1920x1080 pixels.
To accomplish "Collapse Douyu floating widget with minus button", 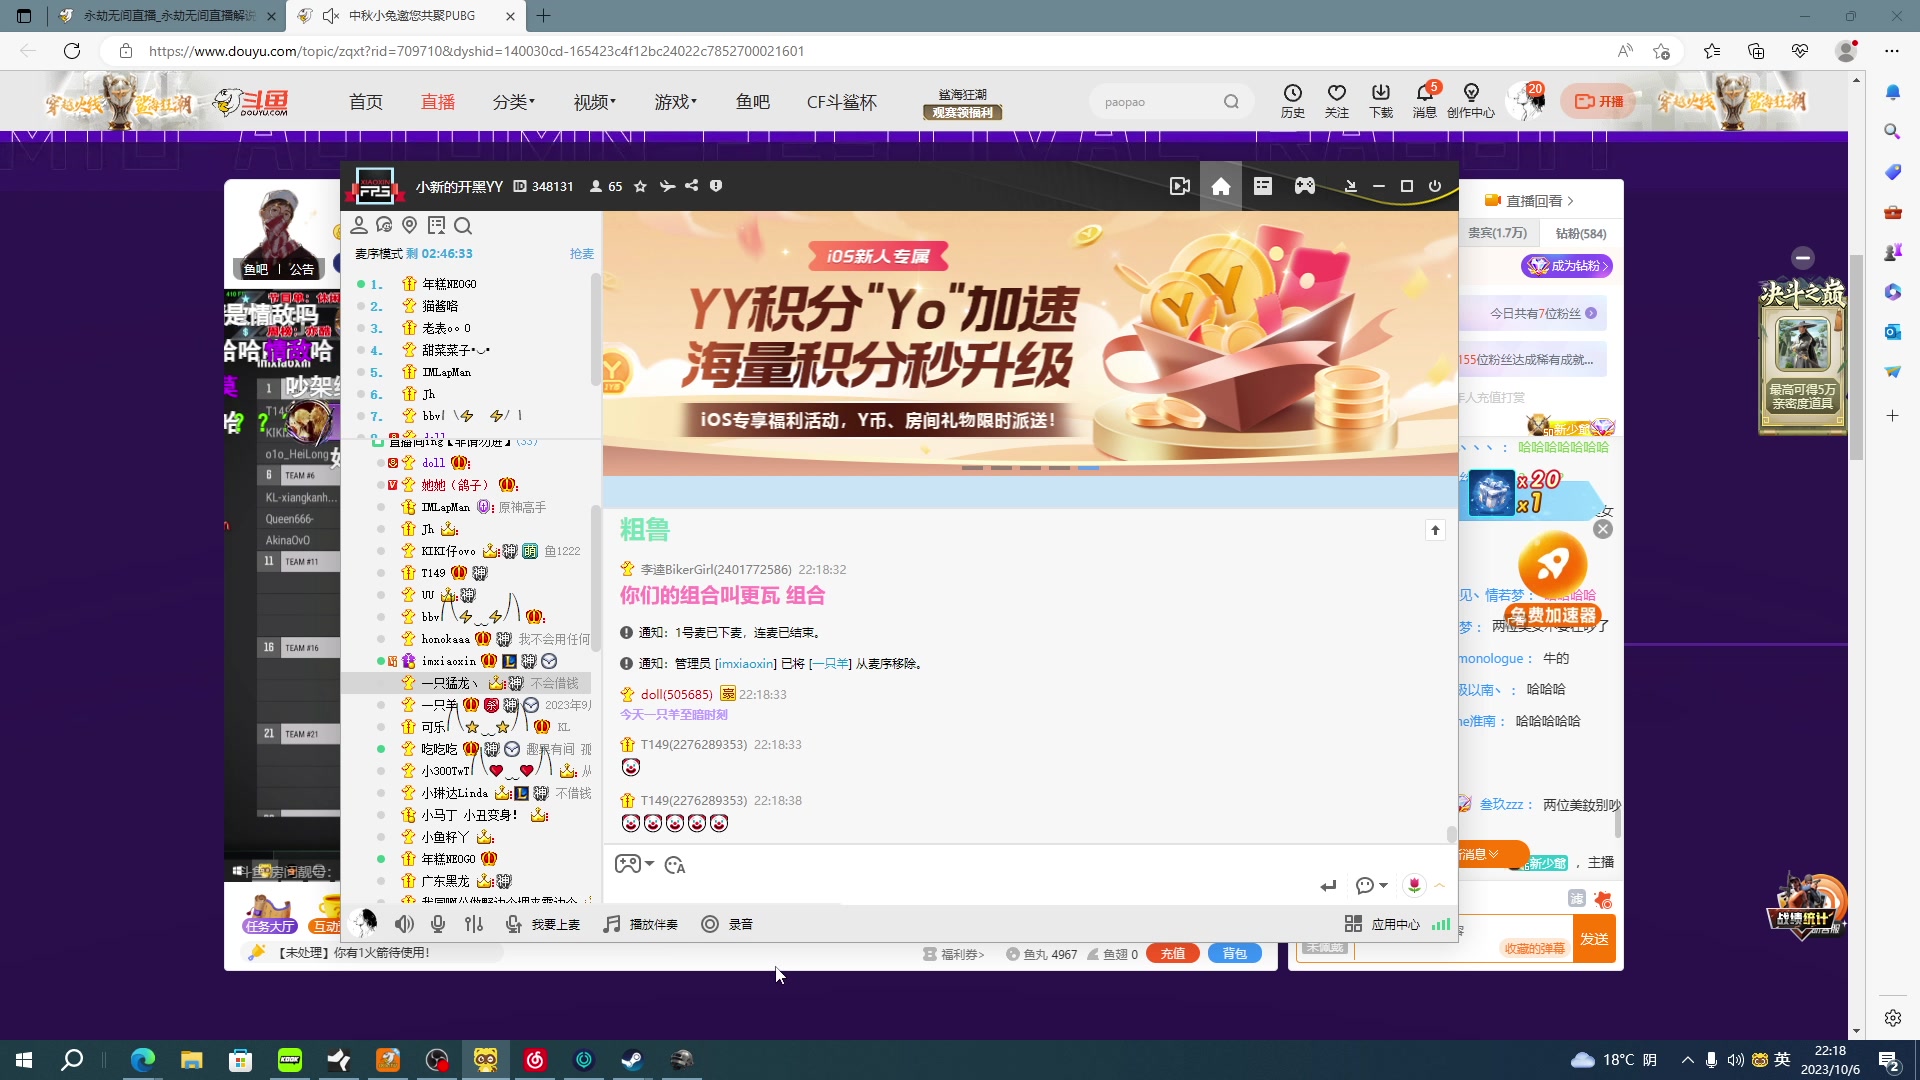I will (x=1803, y=258).
